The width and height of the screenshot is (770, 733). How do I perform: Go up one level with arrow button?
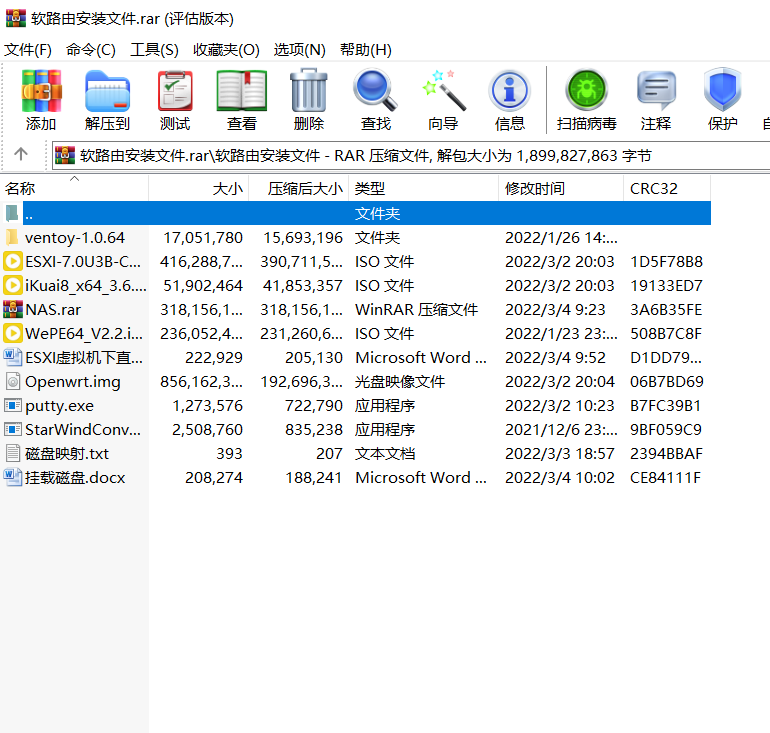[21, 154]
